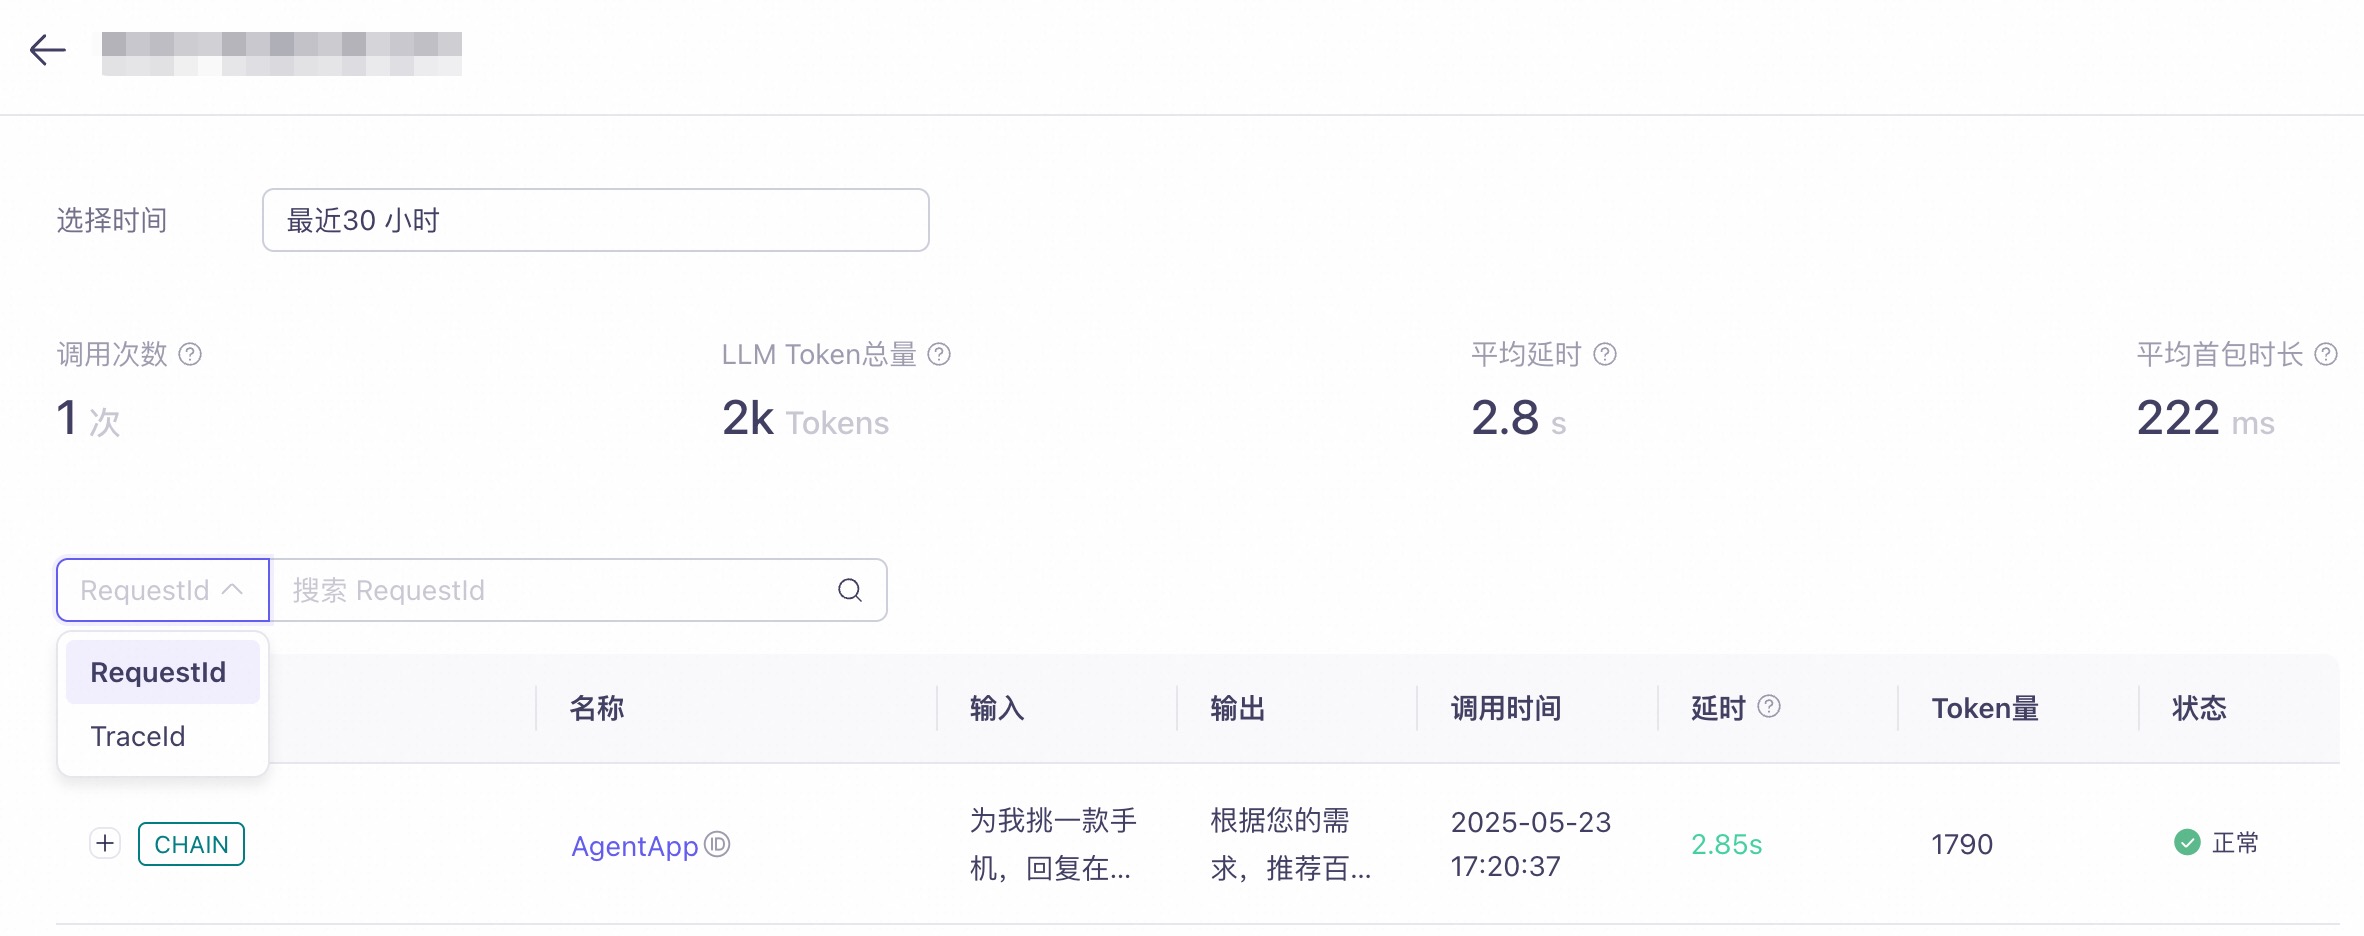
Task: Click the Token量 column header
Action: tap(1985, 708)
